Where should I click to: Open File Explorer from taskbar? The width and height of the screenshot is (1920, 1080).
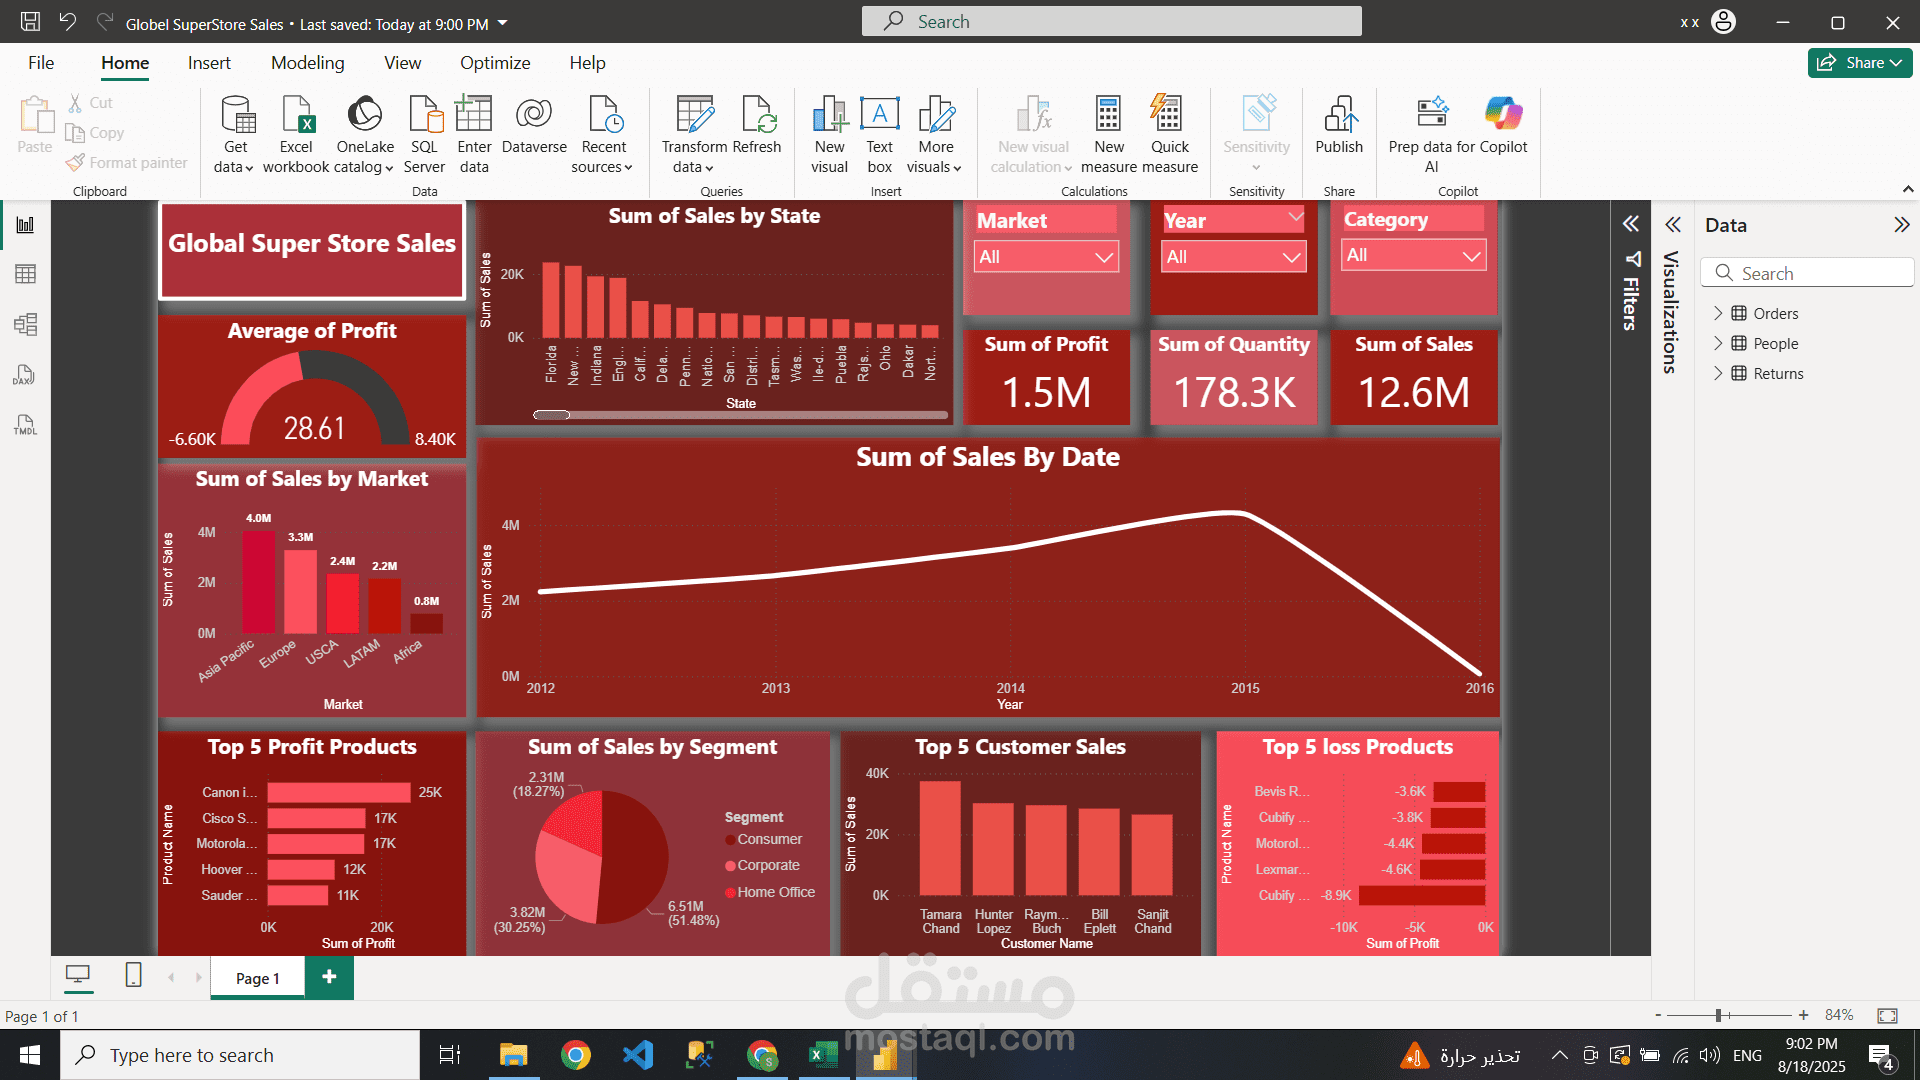[513, 1055]
